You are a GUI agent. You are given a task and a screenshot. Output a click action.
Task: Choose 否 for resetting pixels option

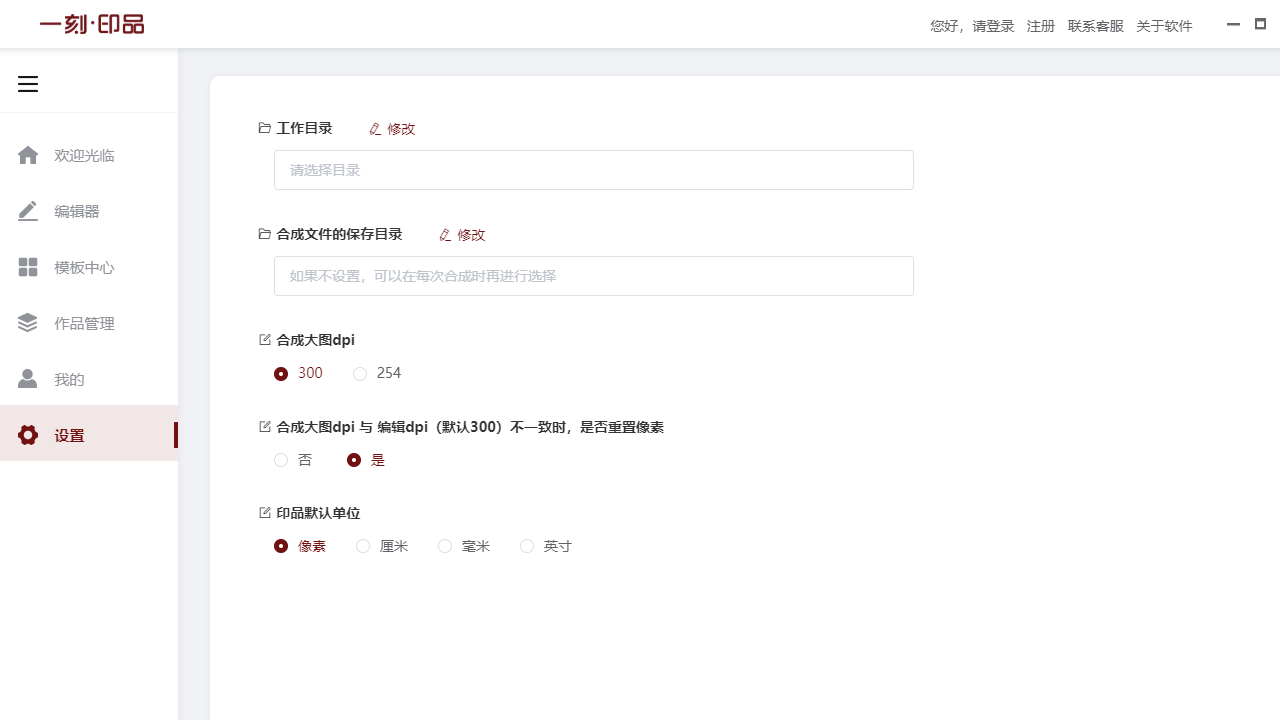point(281,460)
